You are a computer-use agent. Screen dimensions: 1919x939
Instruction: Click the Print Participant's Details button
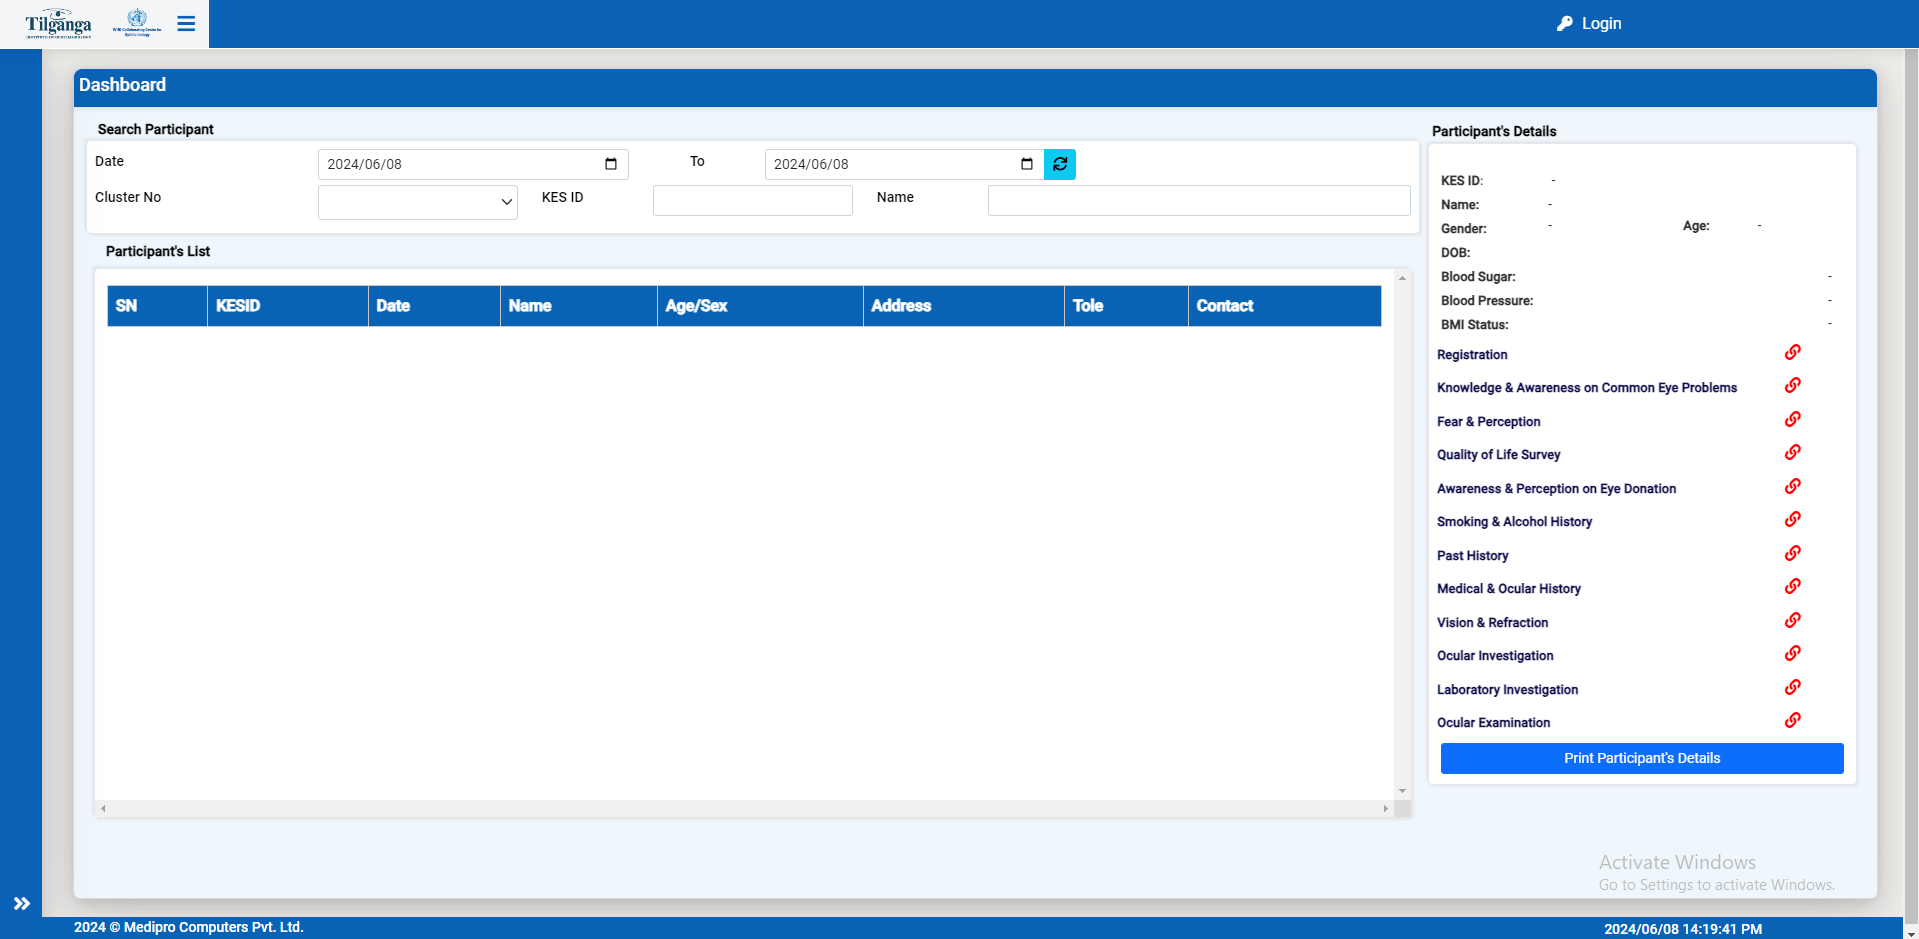tap(1641, 758)
